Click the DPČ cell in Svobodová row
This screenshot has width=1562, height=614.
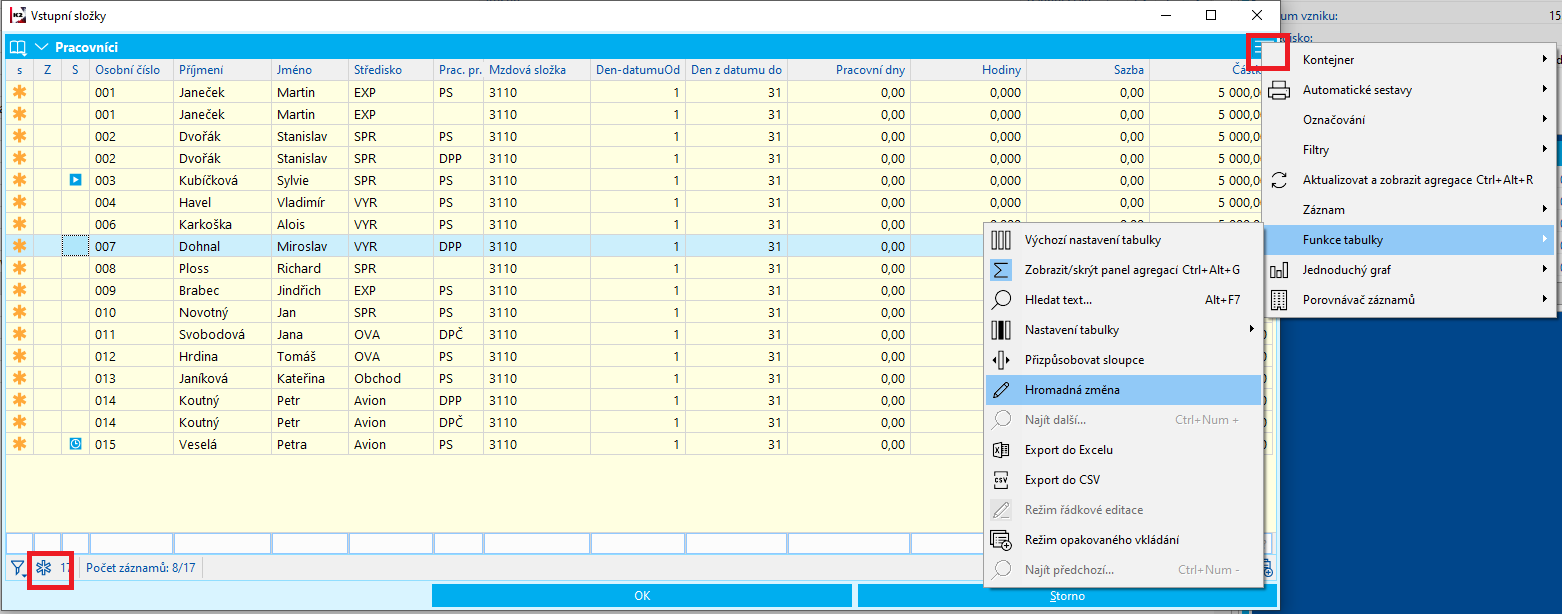[458, 334]
